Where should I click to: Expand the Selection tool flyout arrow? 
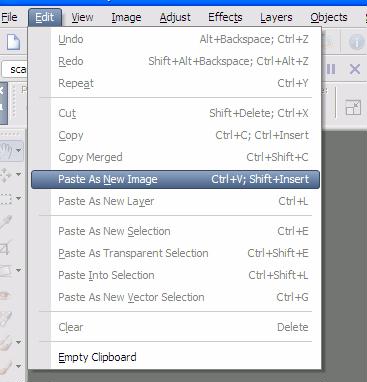(19, 199)
